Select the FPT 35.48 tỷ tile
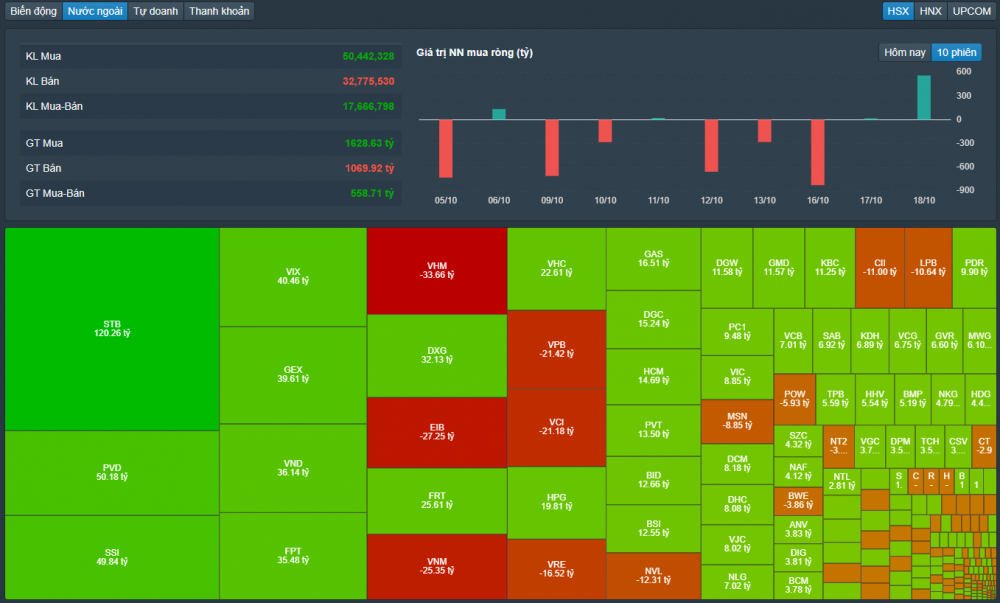The height and width of the screenshot is (603, 1000). point(293,556)
